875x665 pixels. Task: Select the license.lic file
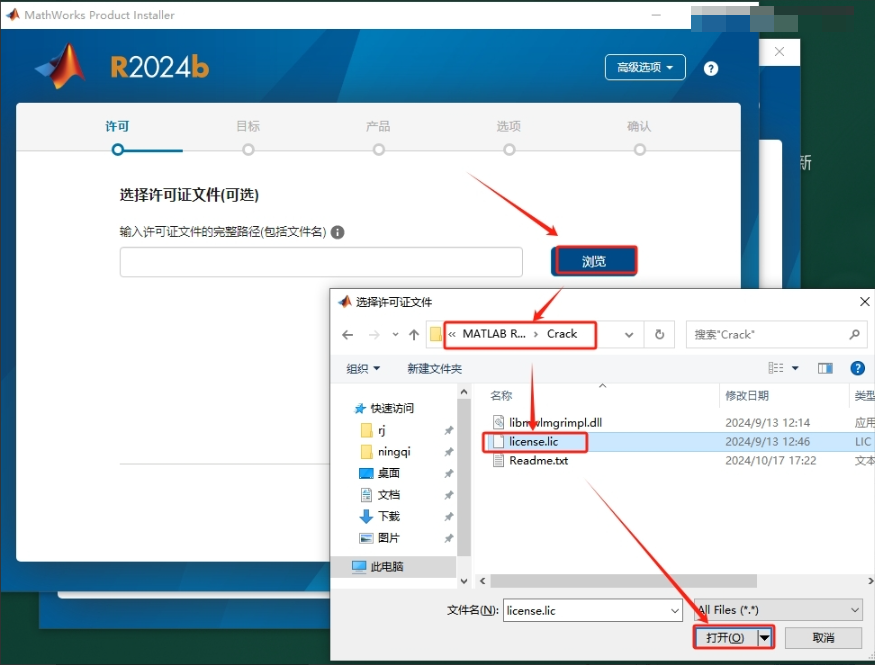click(533, 442)
